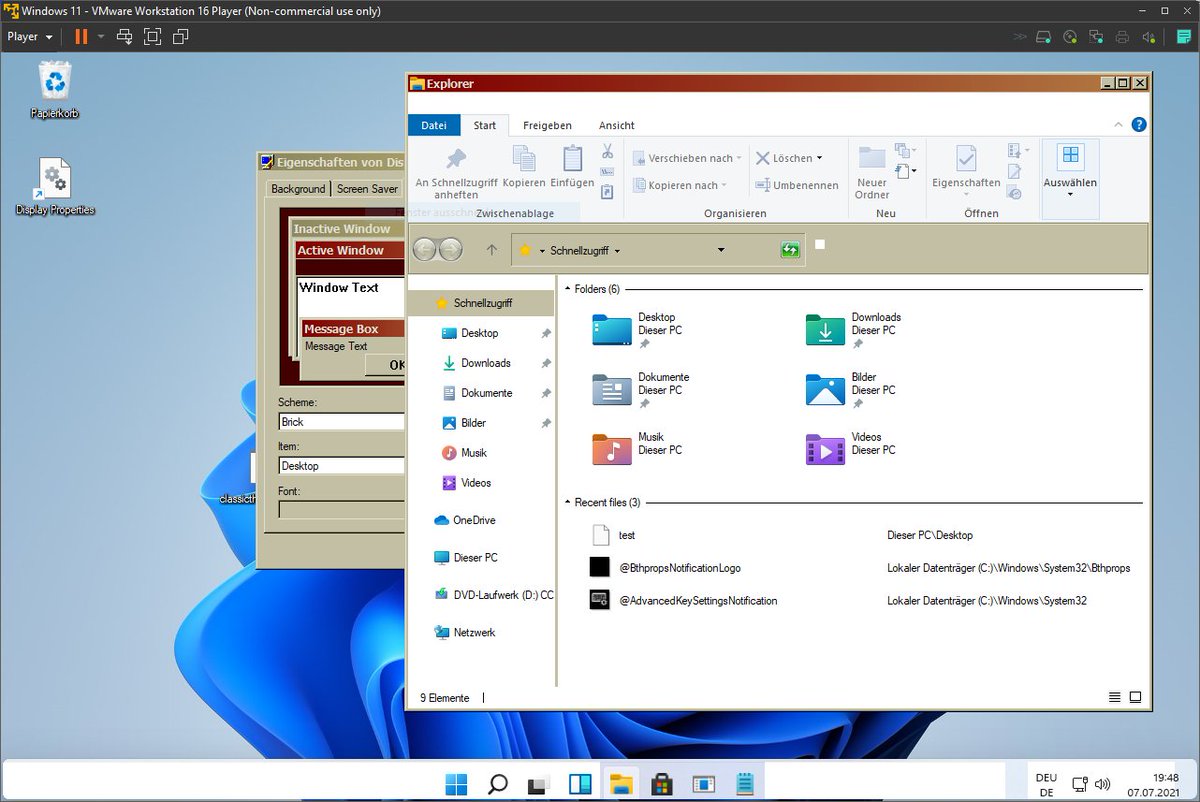Select Screen Saver tab in Display Properties

[x=367, y=188]
